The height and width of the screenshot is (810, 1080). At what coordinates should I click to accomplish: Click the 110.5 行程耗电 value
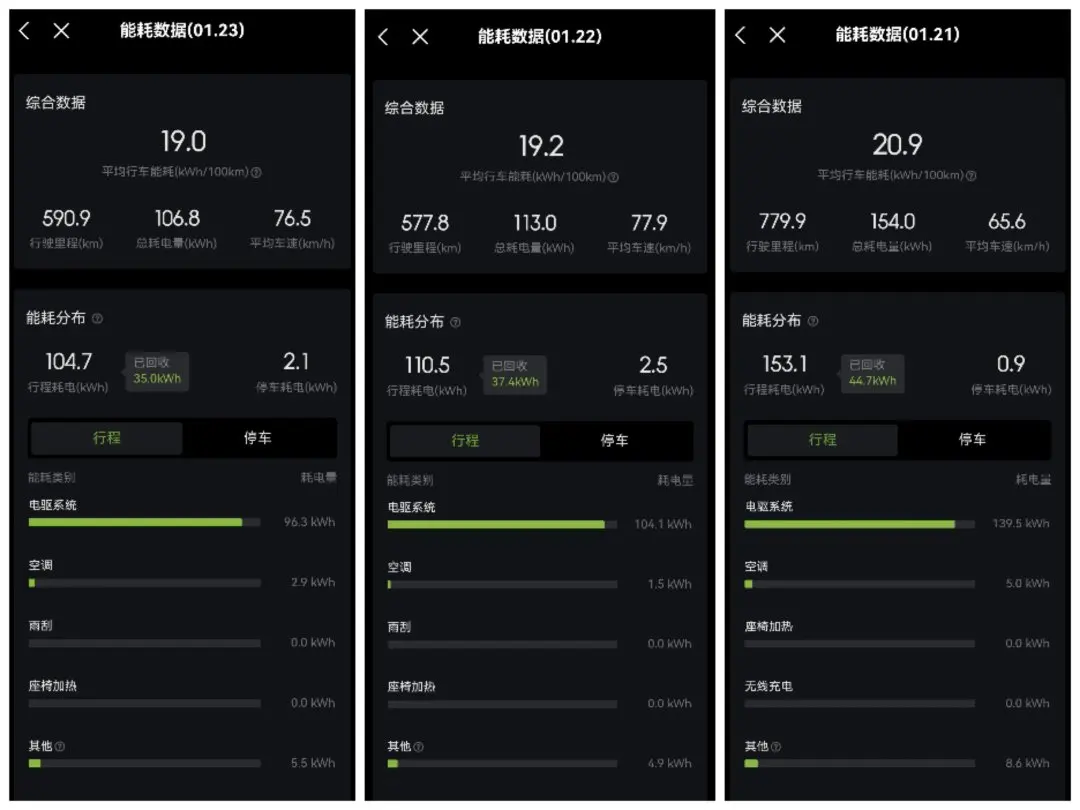click(427, 365)
